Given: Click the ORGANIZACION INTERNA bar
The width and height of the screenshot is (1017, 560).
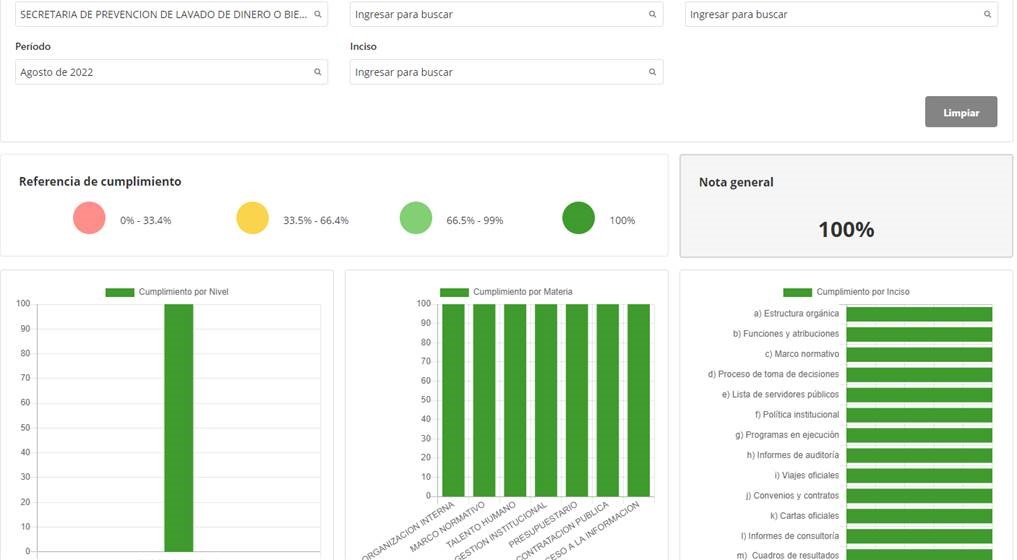Looking at the screenshot, I should point(453,400).
